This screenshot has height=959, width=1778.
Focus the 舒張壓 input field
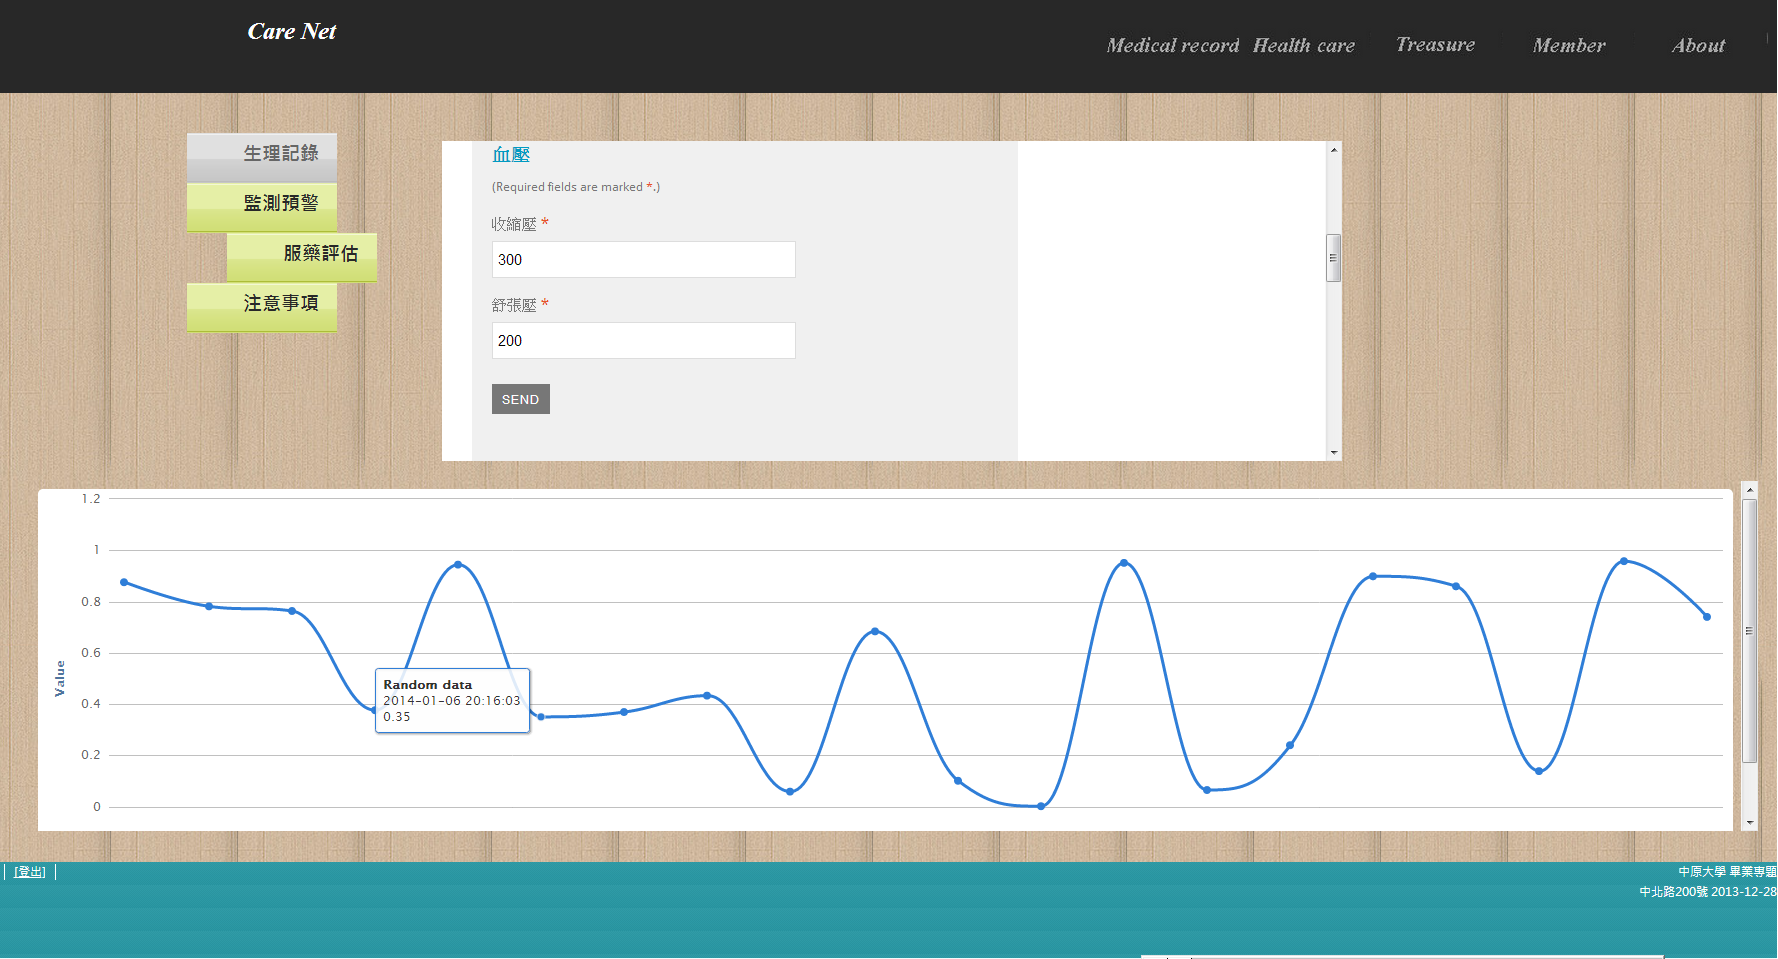[643, 341]
